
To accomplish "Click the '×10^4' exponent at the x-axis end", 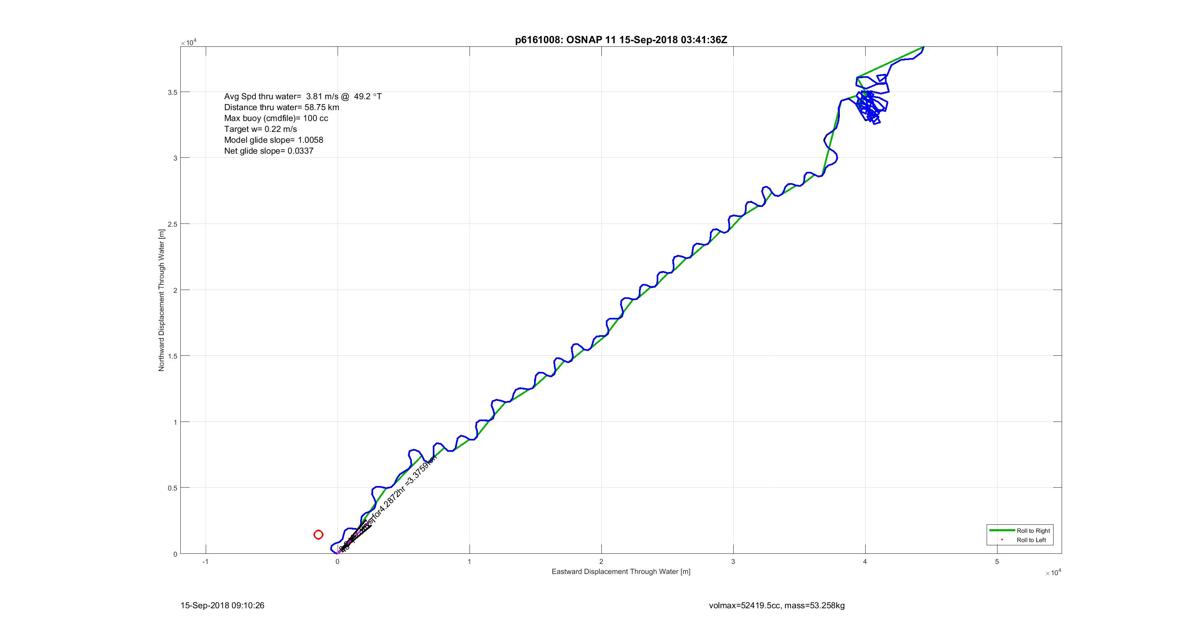I will [1052, 573].
